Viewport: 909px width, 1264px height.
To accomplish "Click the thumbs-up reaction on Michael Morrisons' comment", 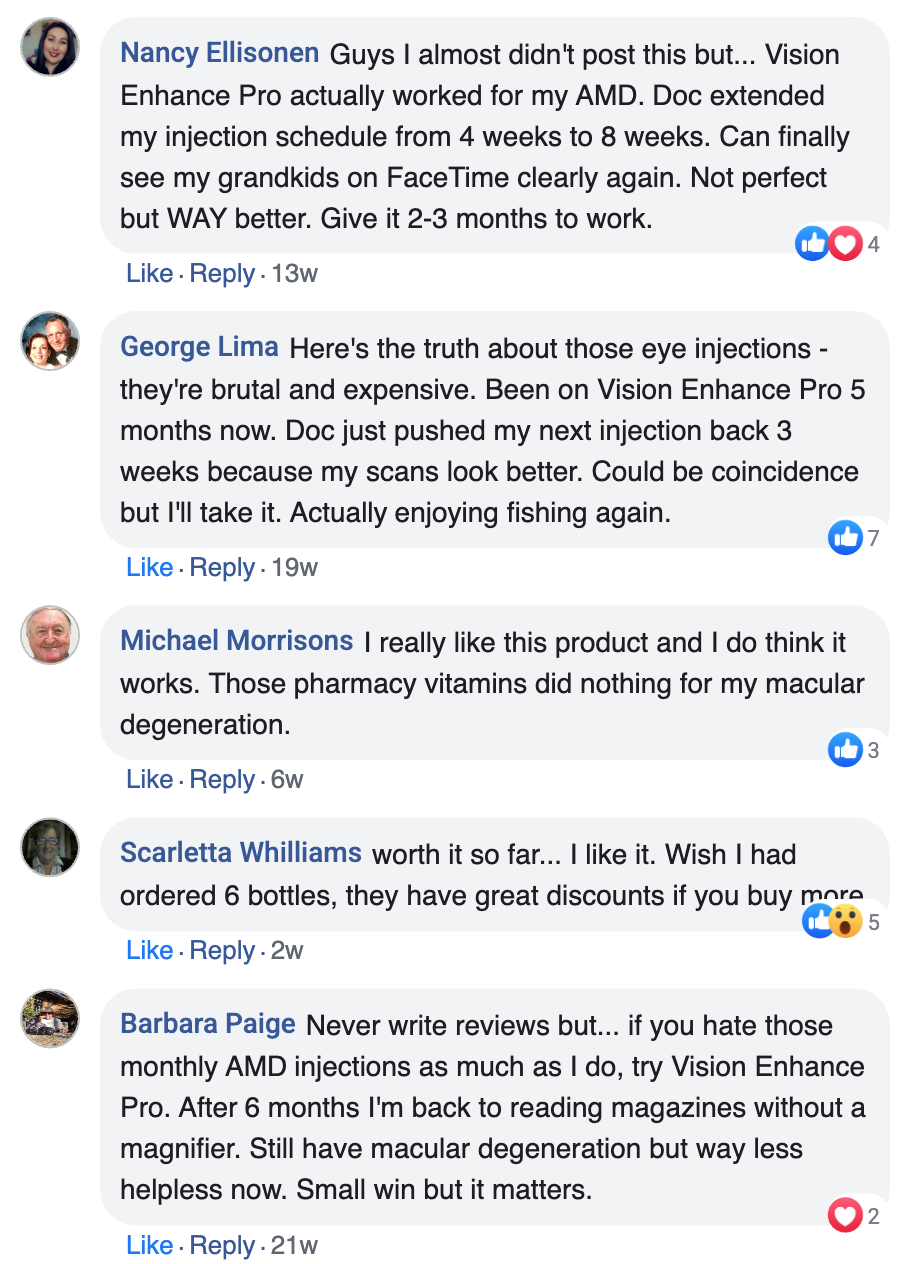I will point(845,749).
